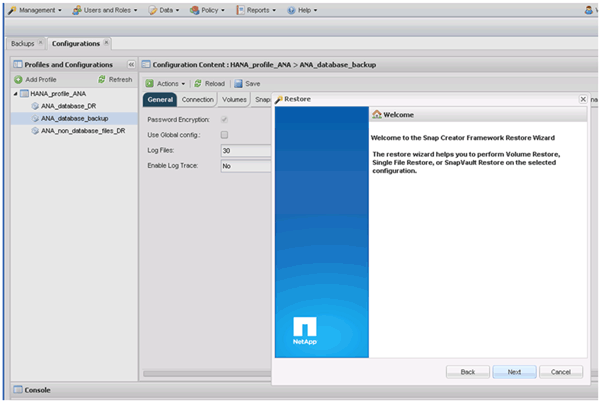Switch to the Backups tab
Image resolution: width=600 pixels, height=402 pixels.
coord(22,44)
